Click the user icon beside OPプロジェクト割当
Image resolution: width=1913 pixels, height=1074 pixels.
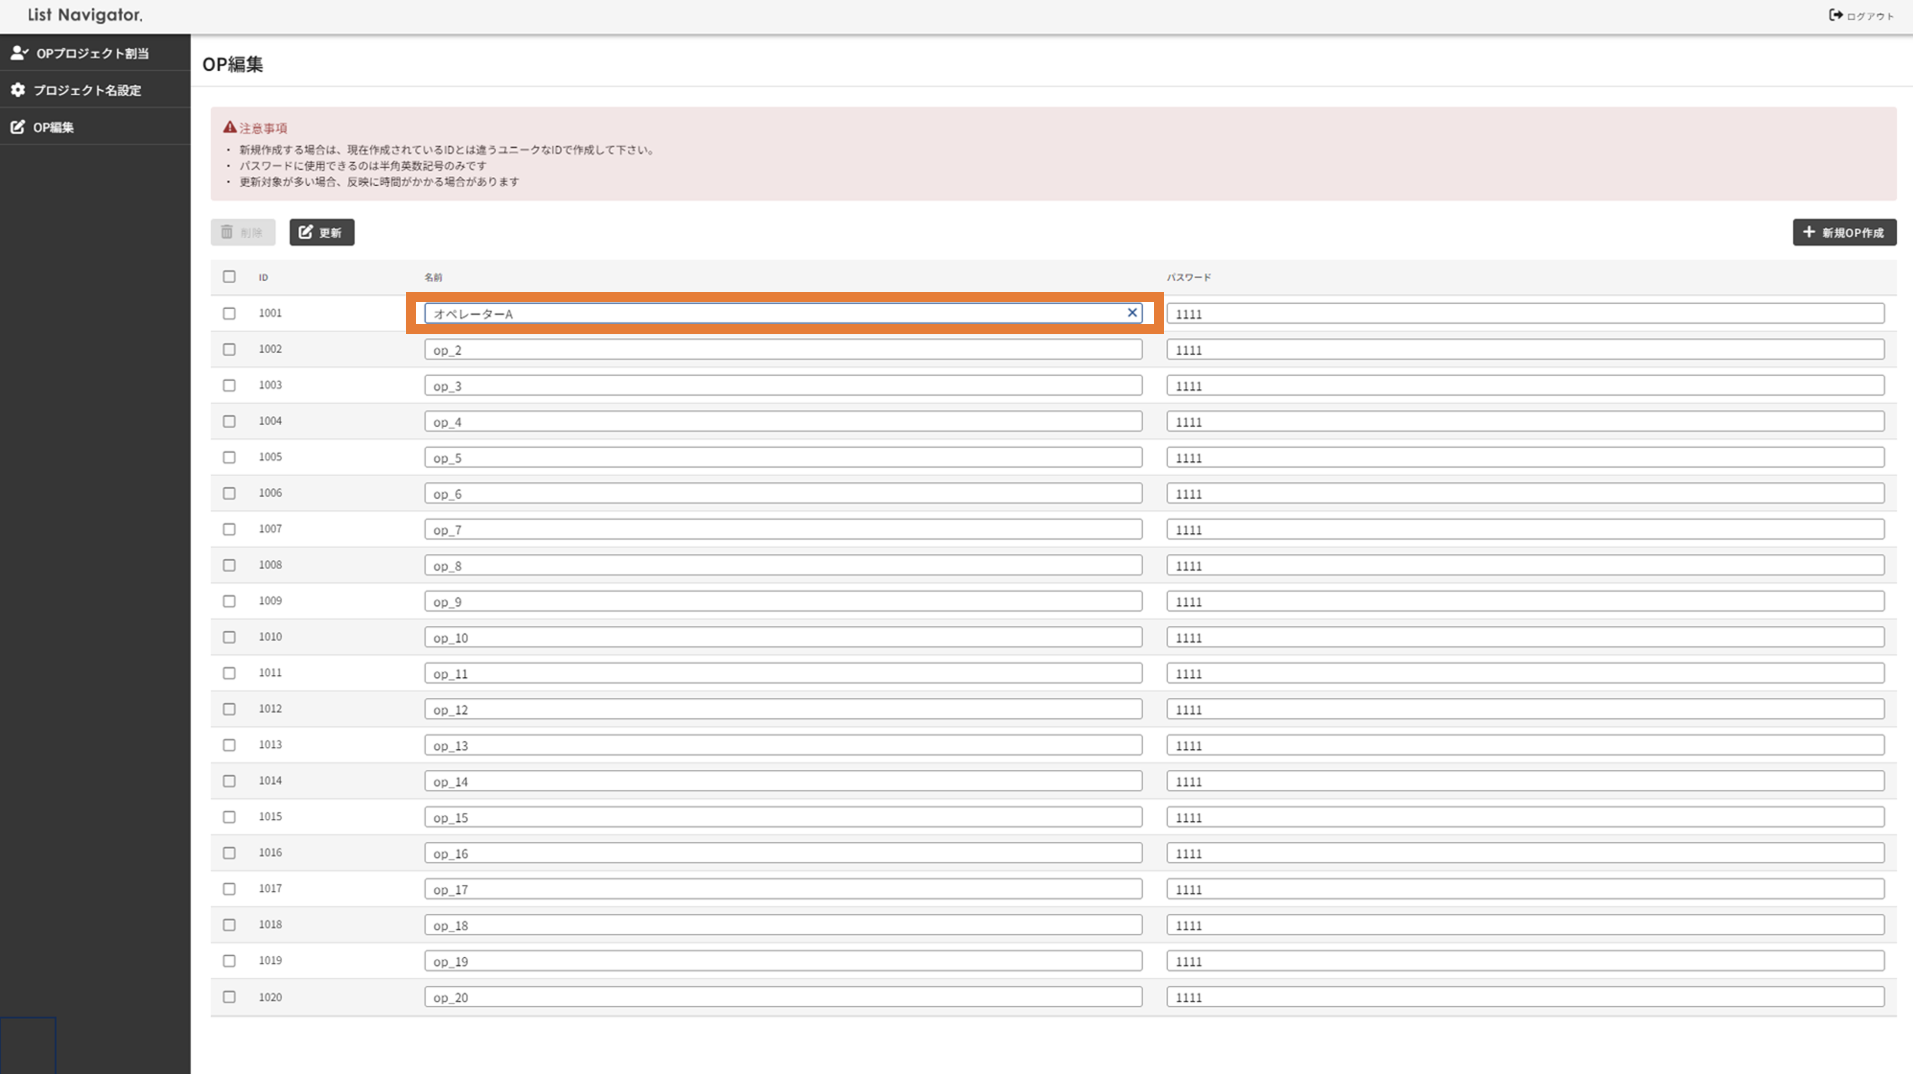(x=19, y=53)
